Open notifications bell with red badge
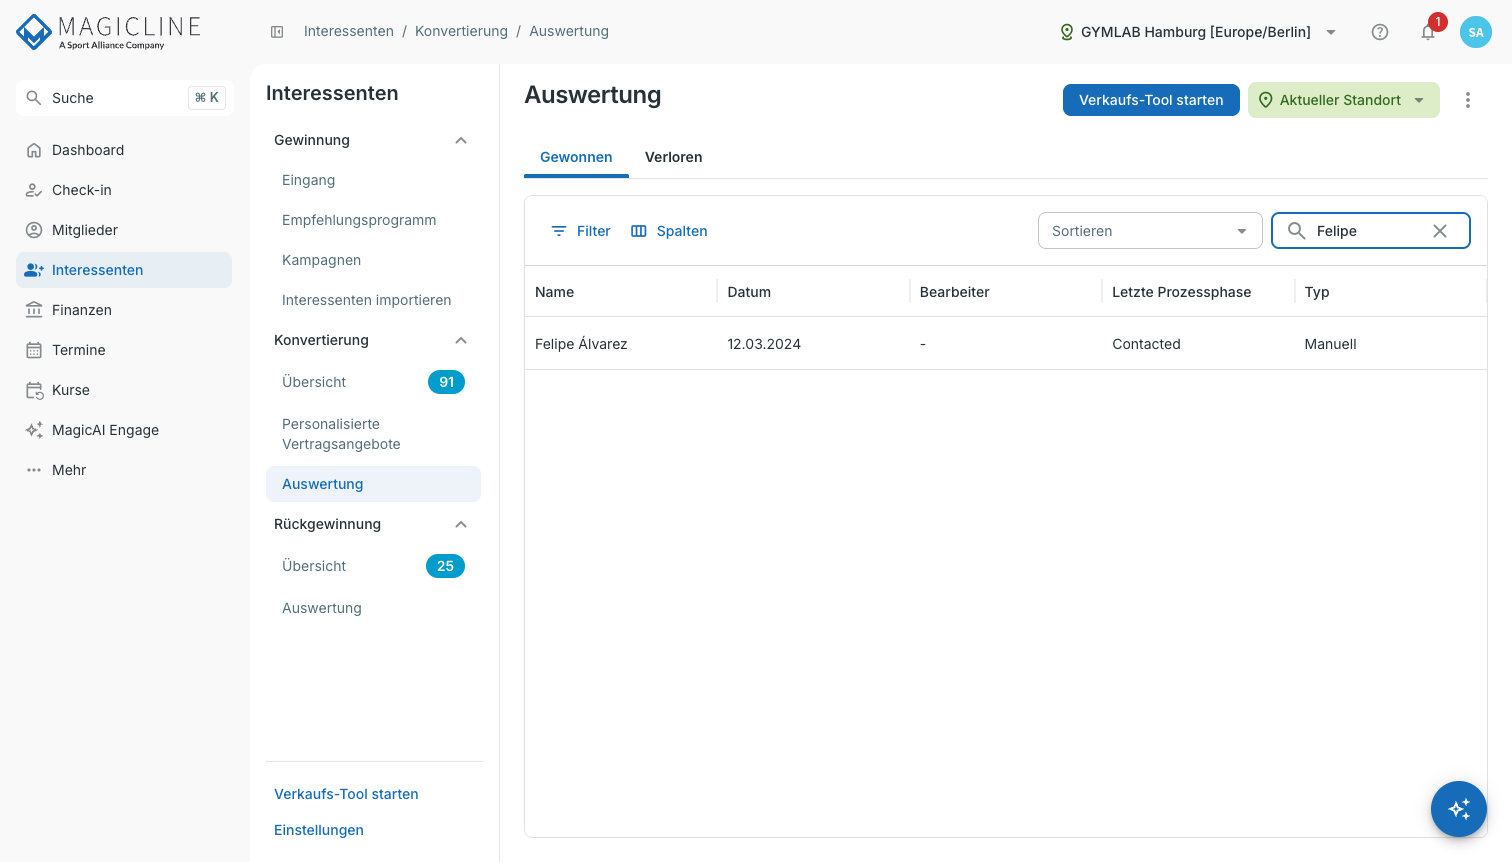This screenshot has height=862, width=1512. click(1429, 31)
